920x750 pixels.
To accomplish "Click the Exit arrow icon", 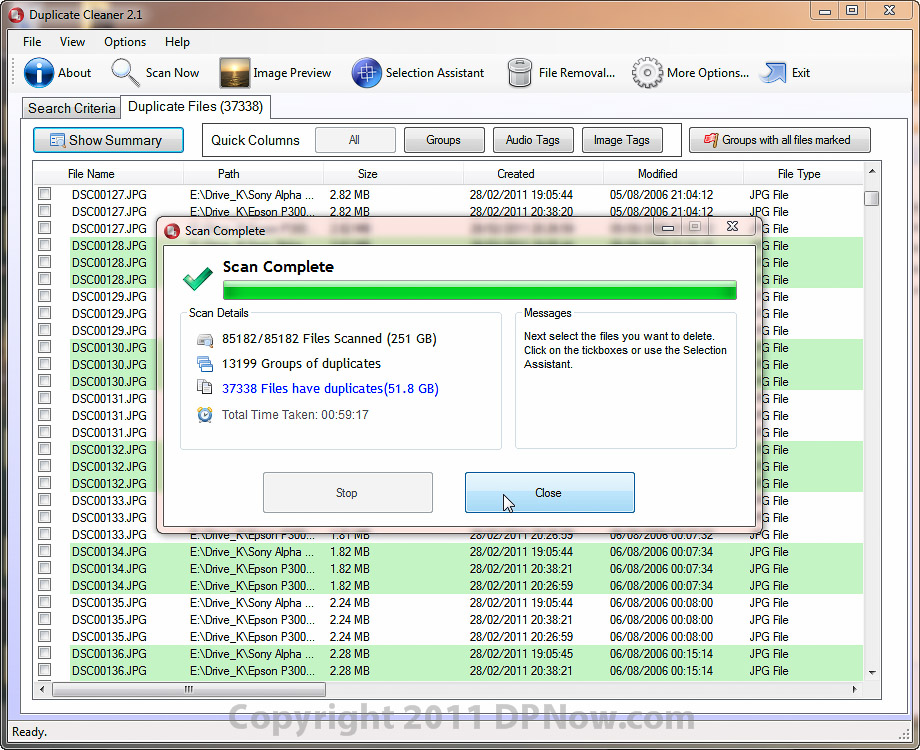I will [773, 73].
